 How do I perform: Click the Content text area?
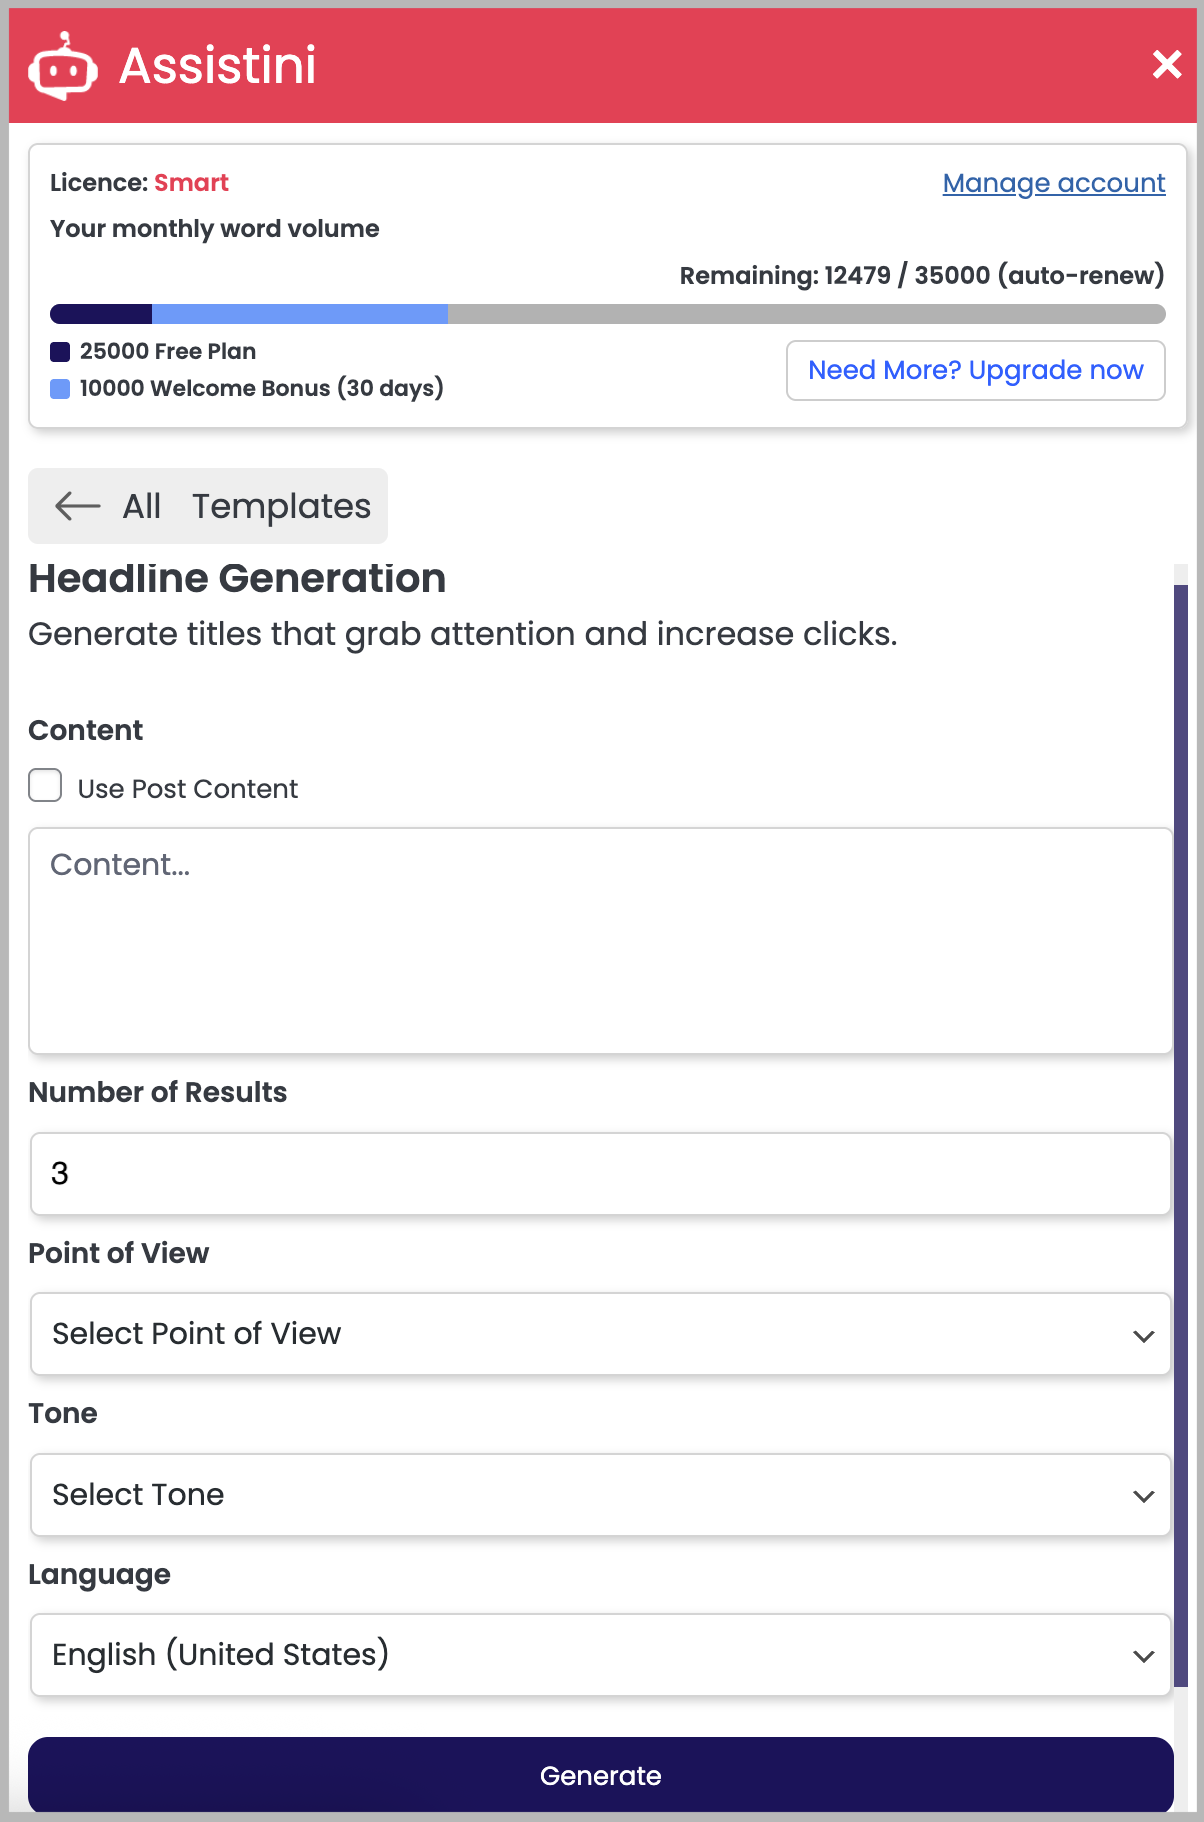click(x=600, y=940)
